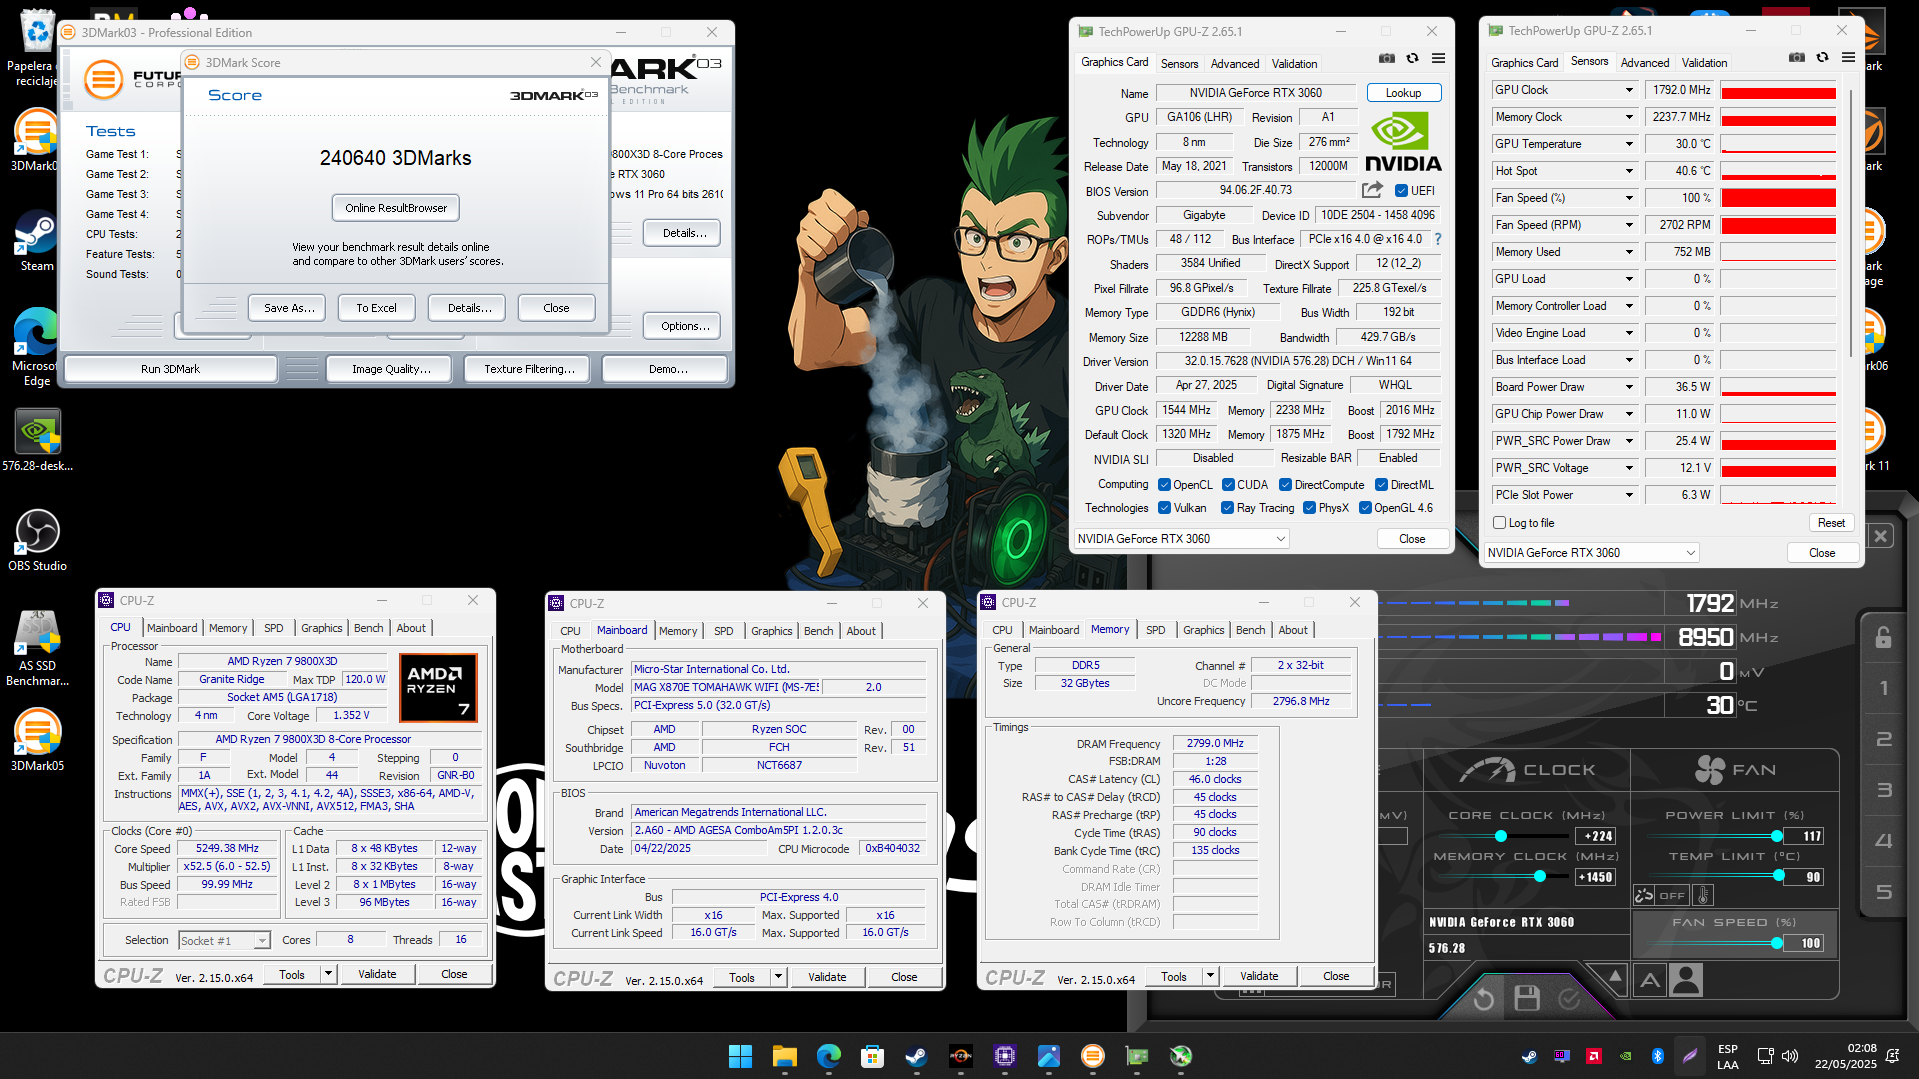This screenshot has height=1079, width=1919.
Task: Select Afterburner profile slot 1
Action: [1884, 688]
